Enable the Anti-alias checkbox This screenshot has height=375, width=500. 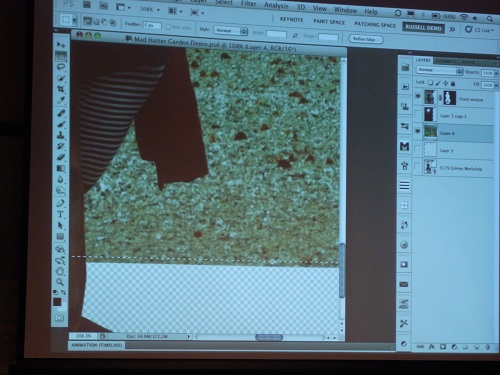click(x=168, y=26)
